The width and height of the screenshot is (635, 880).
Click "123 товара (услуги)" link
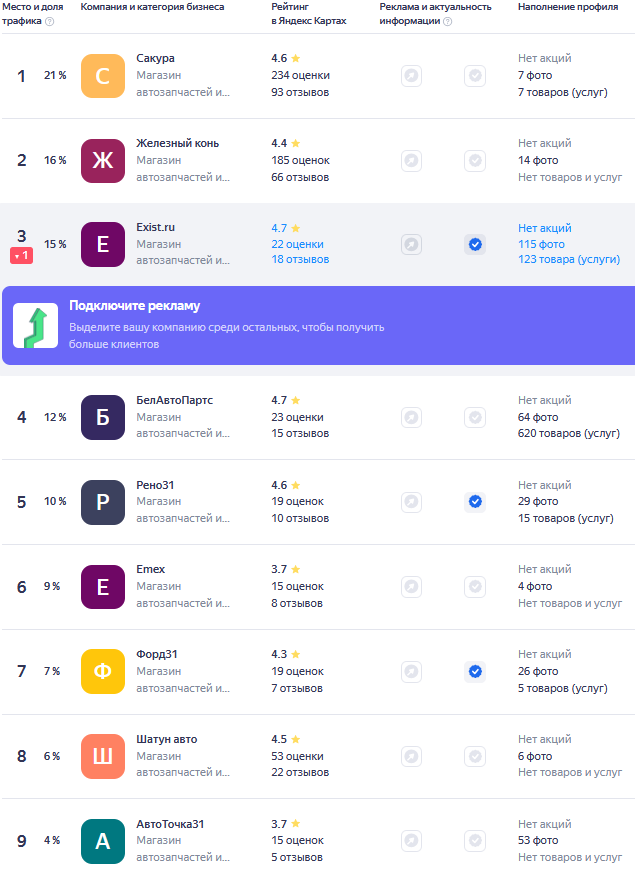[x=568, y=260]
